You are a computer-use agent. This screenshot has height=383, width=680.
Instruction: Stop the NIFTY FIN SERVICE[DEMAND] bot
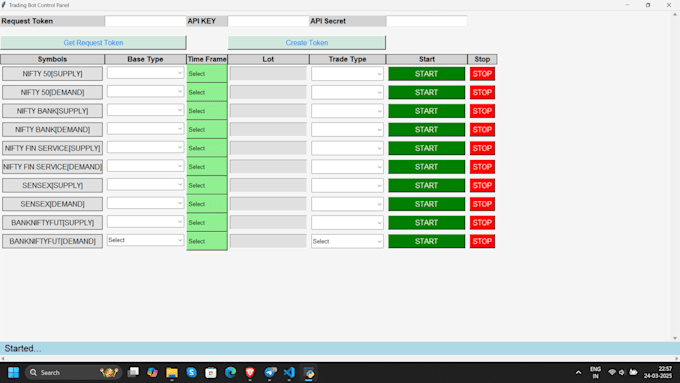(482, 167)
